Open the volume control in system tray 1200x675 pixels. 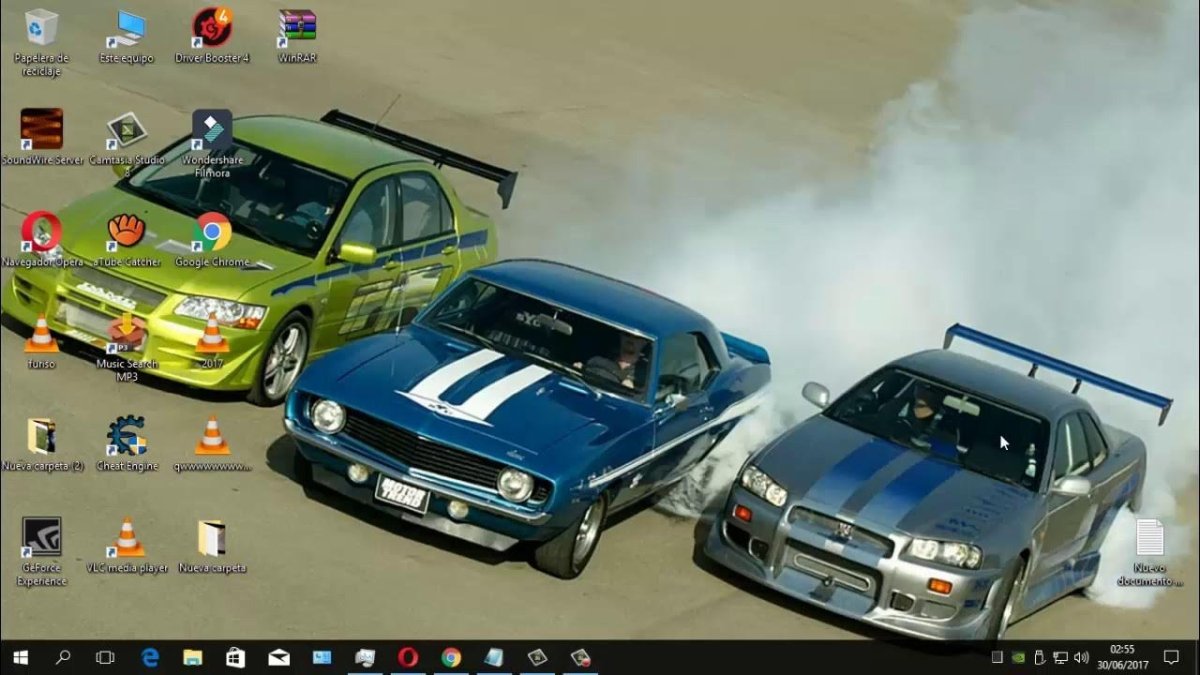[x=1081, y=657]
